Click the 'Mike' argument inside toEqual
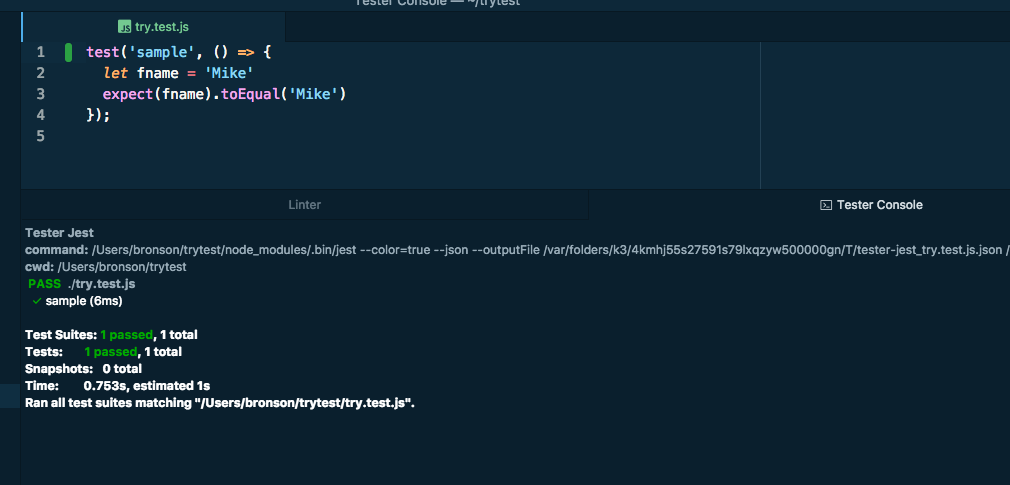 [313, 95]
